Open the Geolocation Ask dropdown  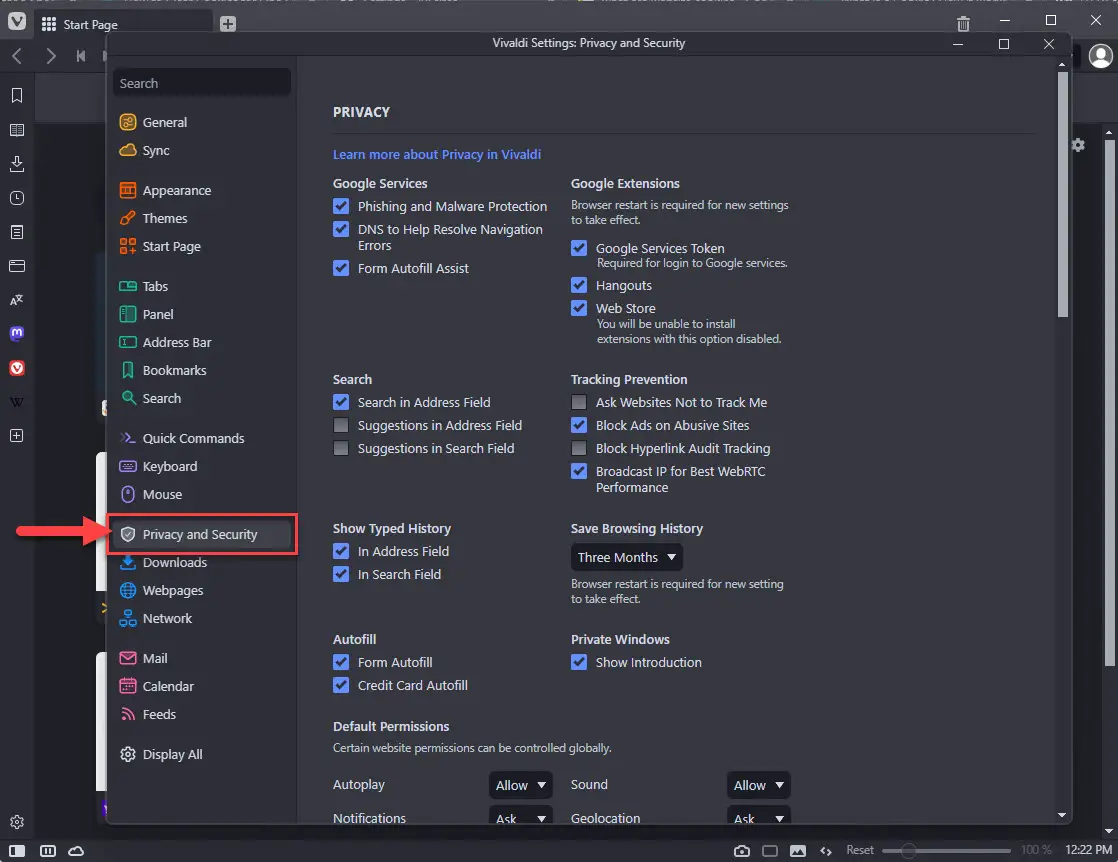click(x=759, y=817)
